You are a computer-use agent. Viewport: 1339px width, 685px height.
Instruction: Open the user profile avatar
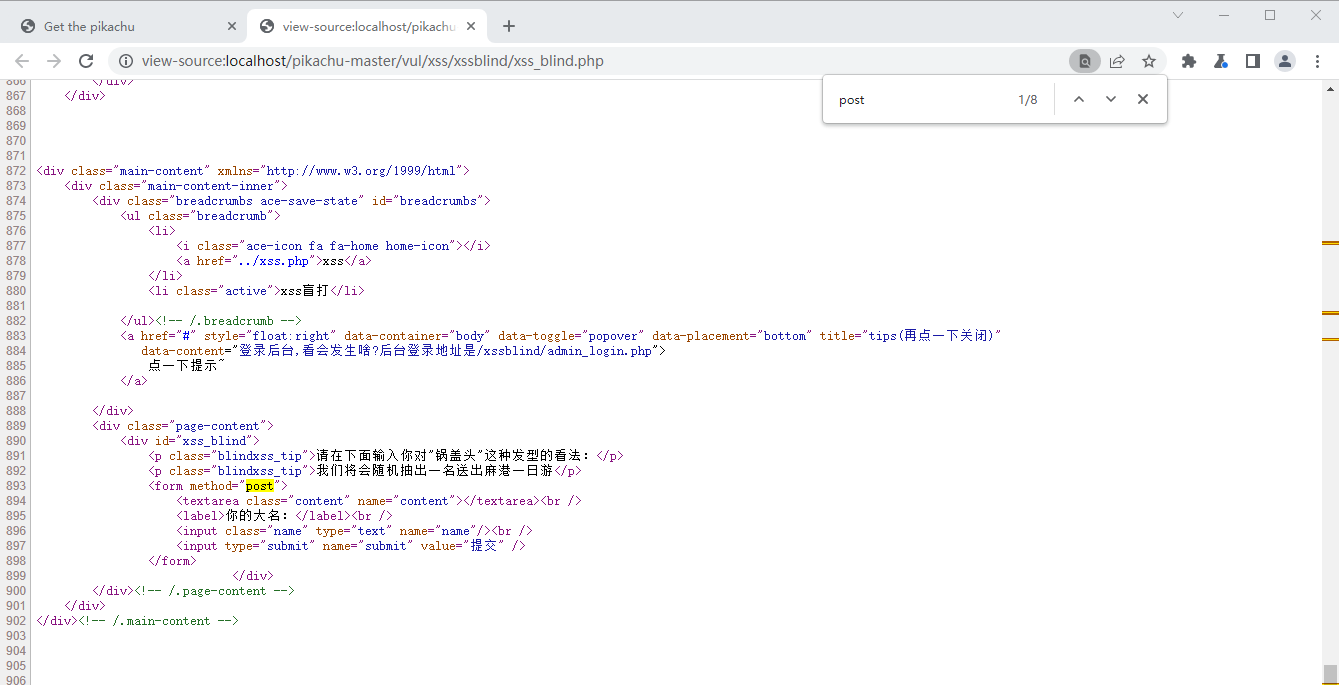[1284, 61]
